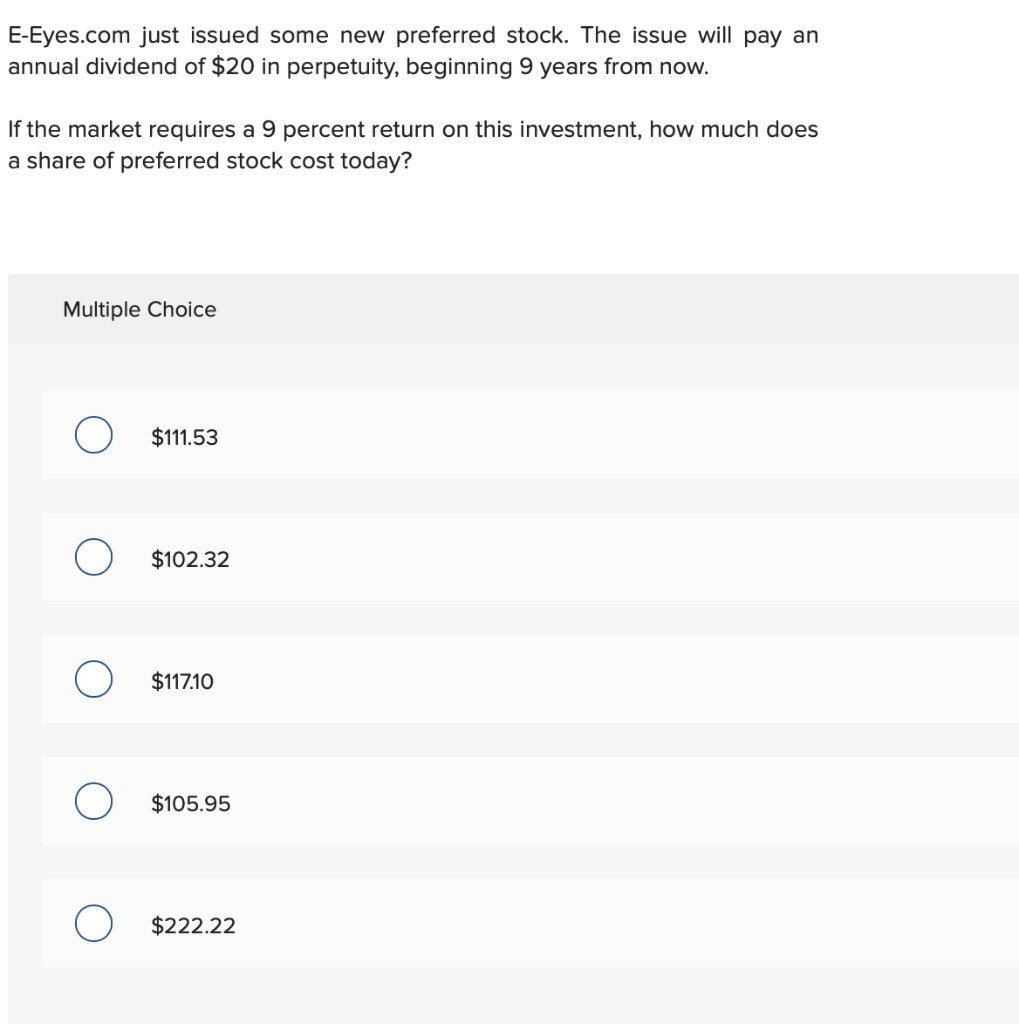Select the $111.53 radio button

pyautogui.click(x=93, y=435)
